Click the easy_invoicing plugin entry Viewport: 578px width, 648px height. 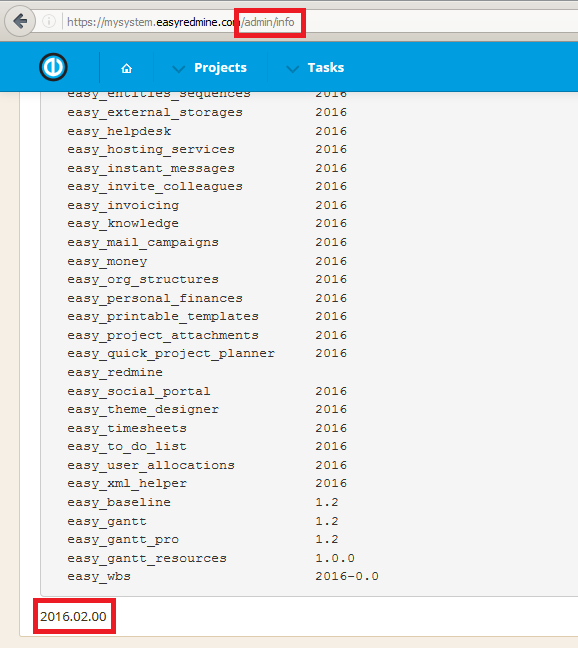coord(123,205)
